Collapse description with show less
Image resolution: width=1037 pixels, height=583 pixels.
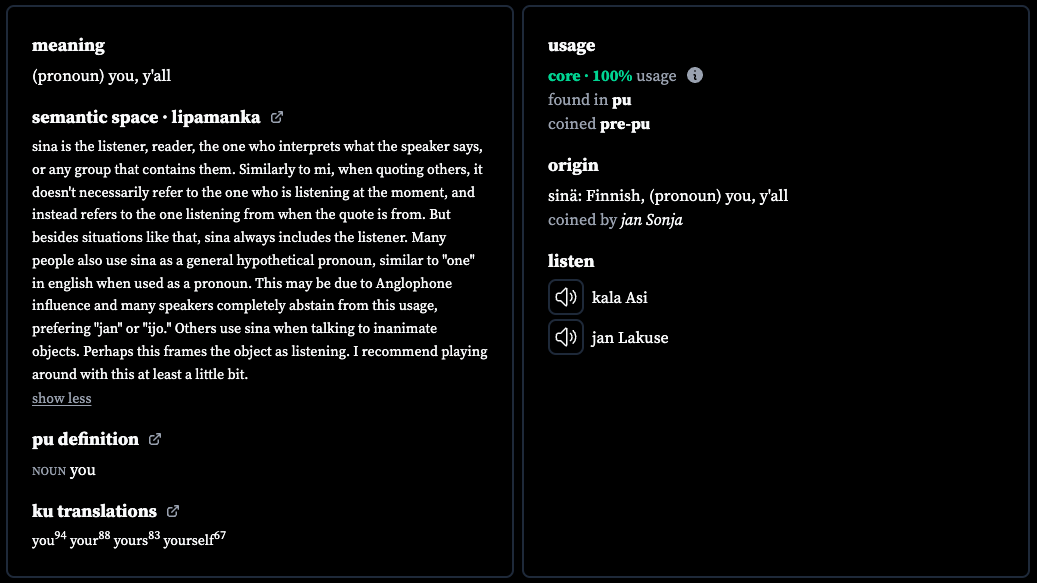(x=62, y=398)
